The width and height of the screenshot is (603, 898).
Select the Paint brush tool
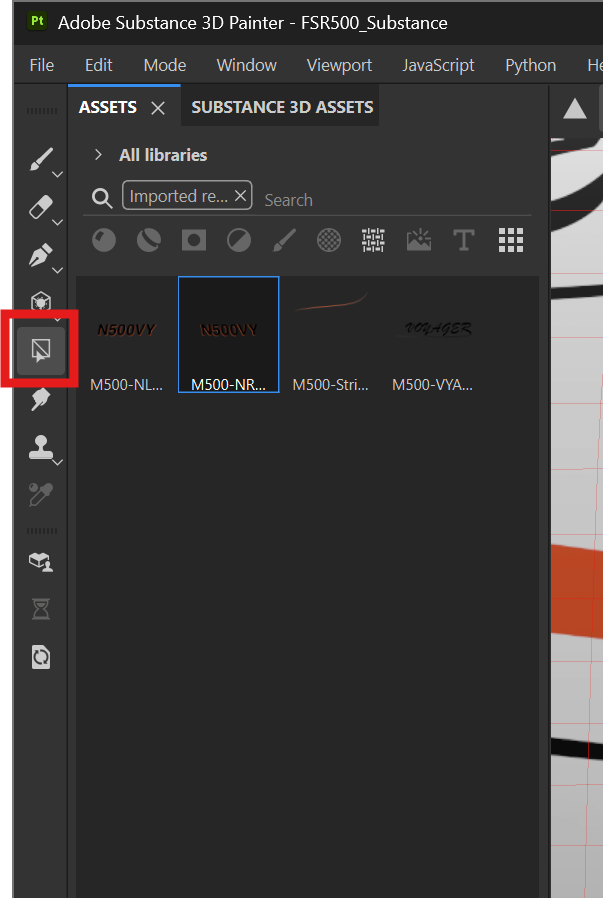[x=40, y=159]
